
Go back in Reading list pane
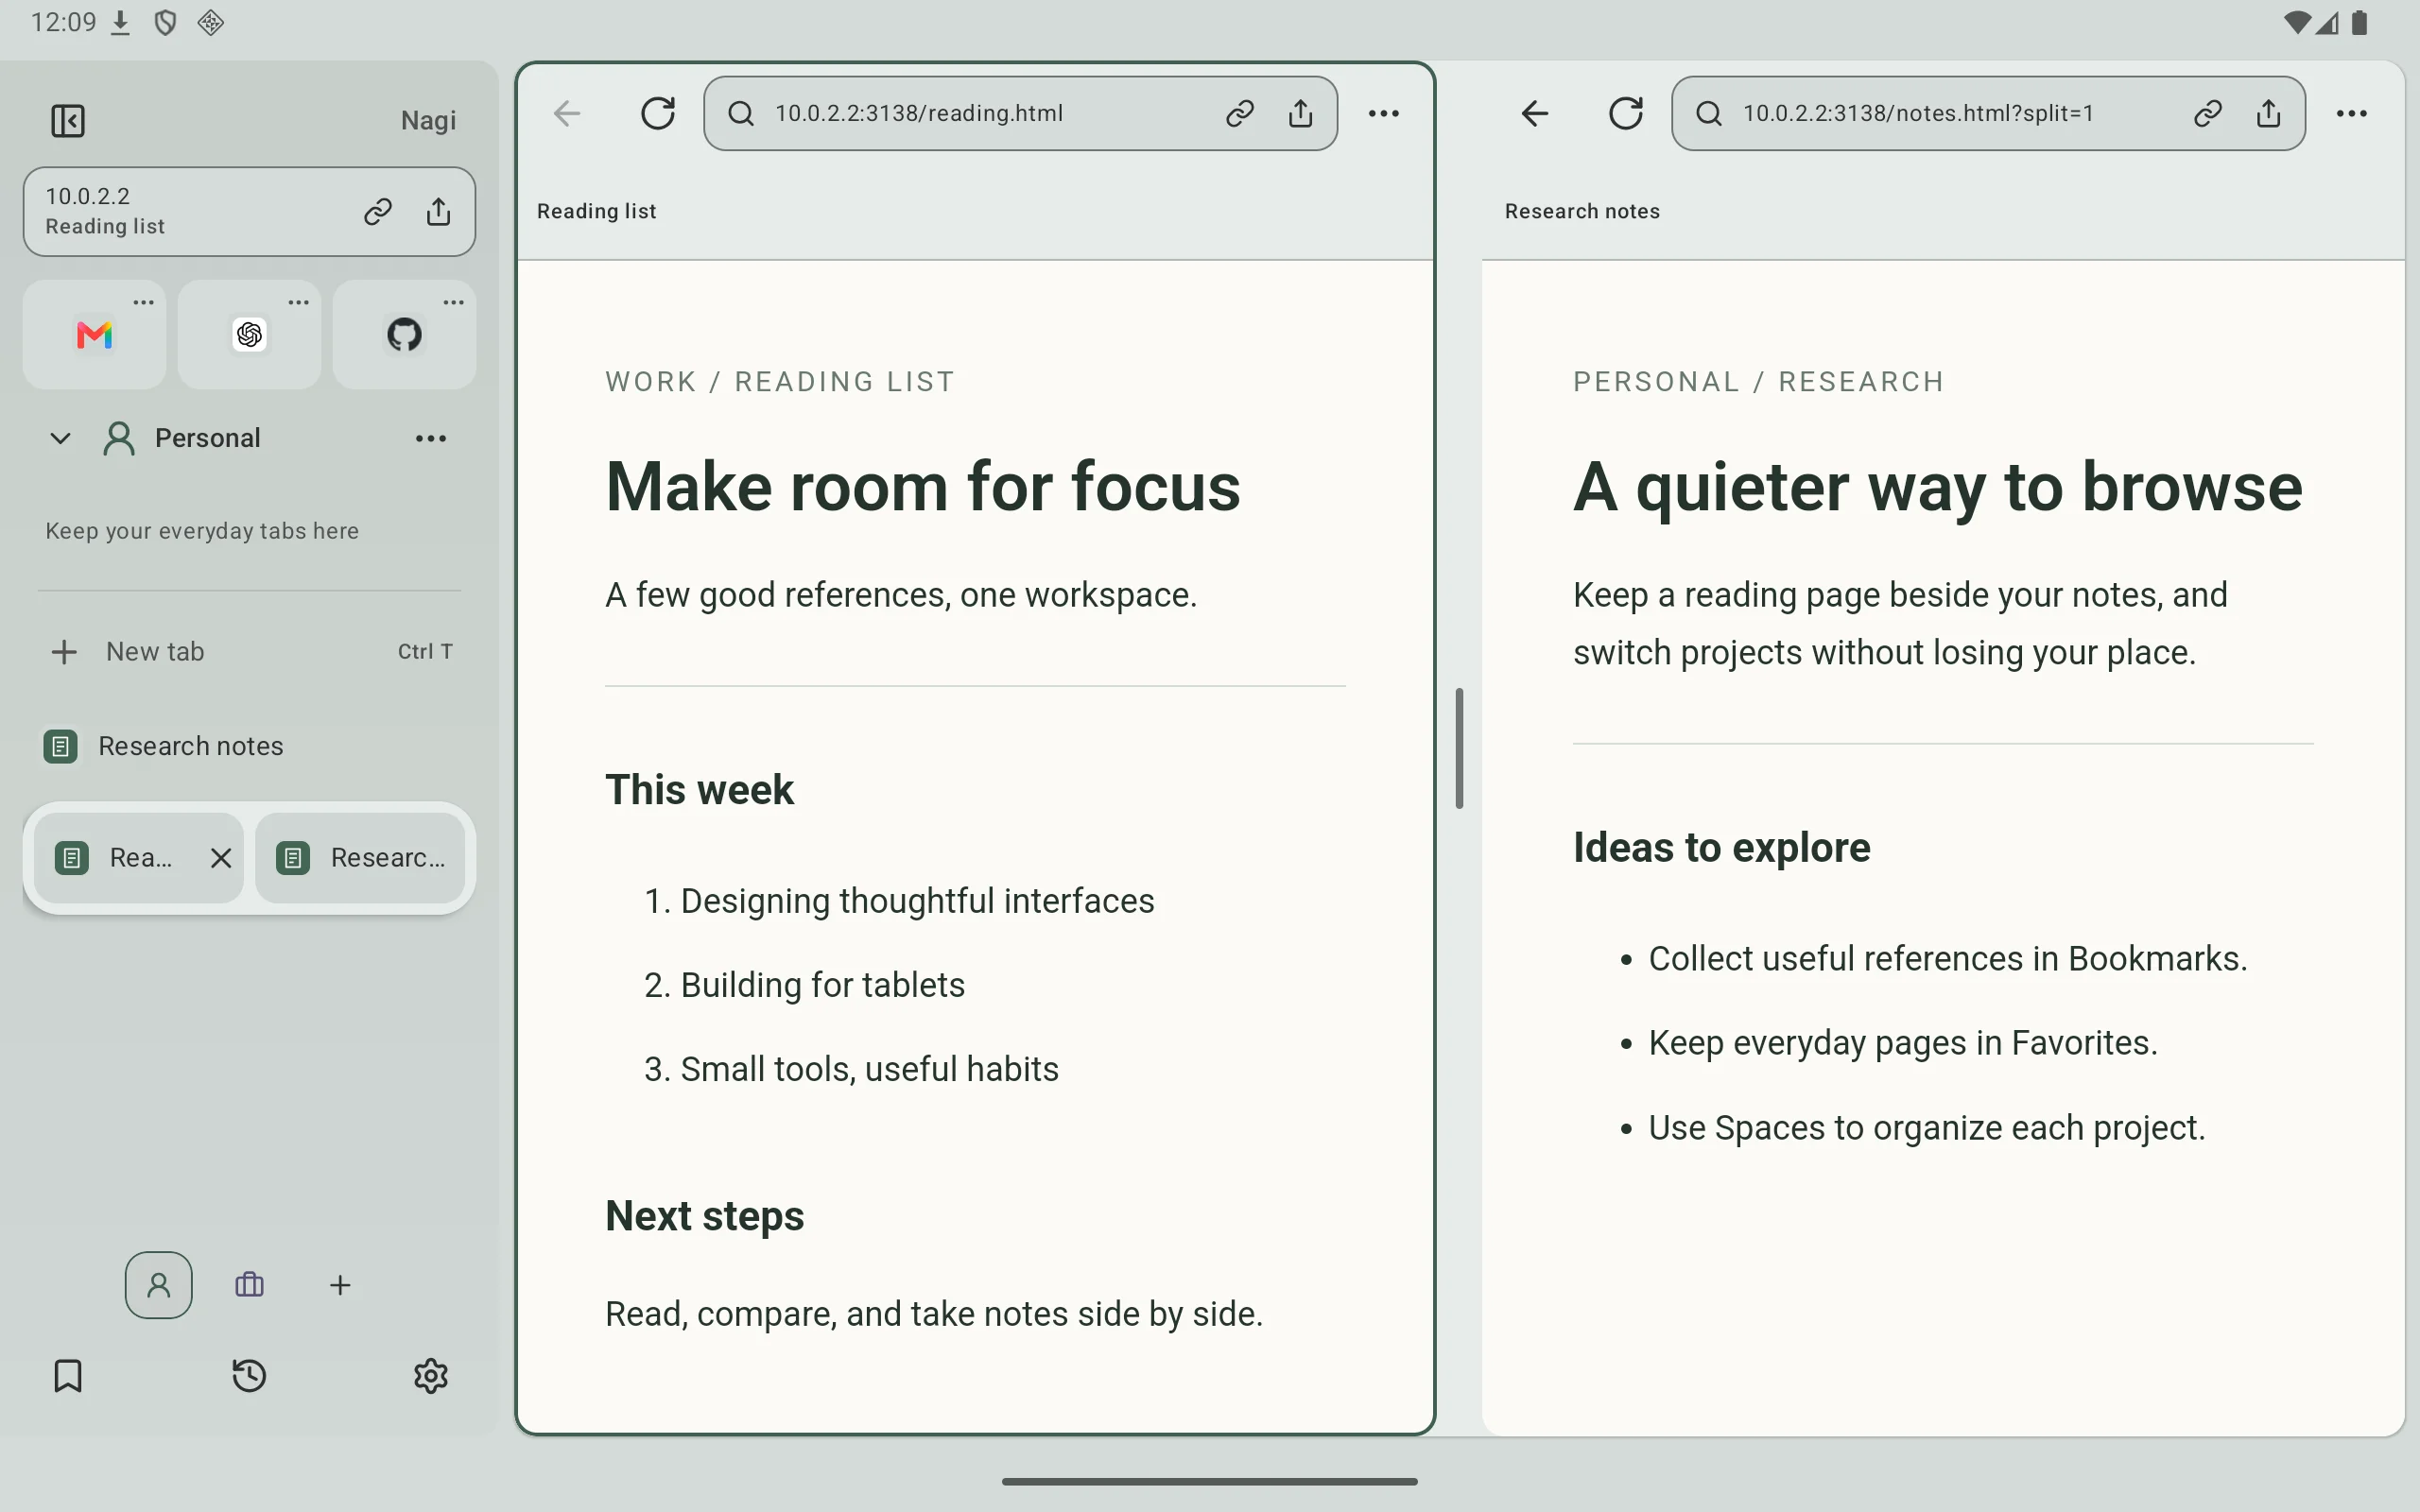[x=567, y=113]
